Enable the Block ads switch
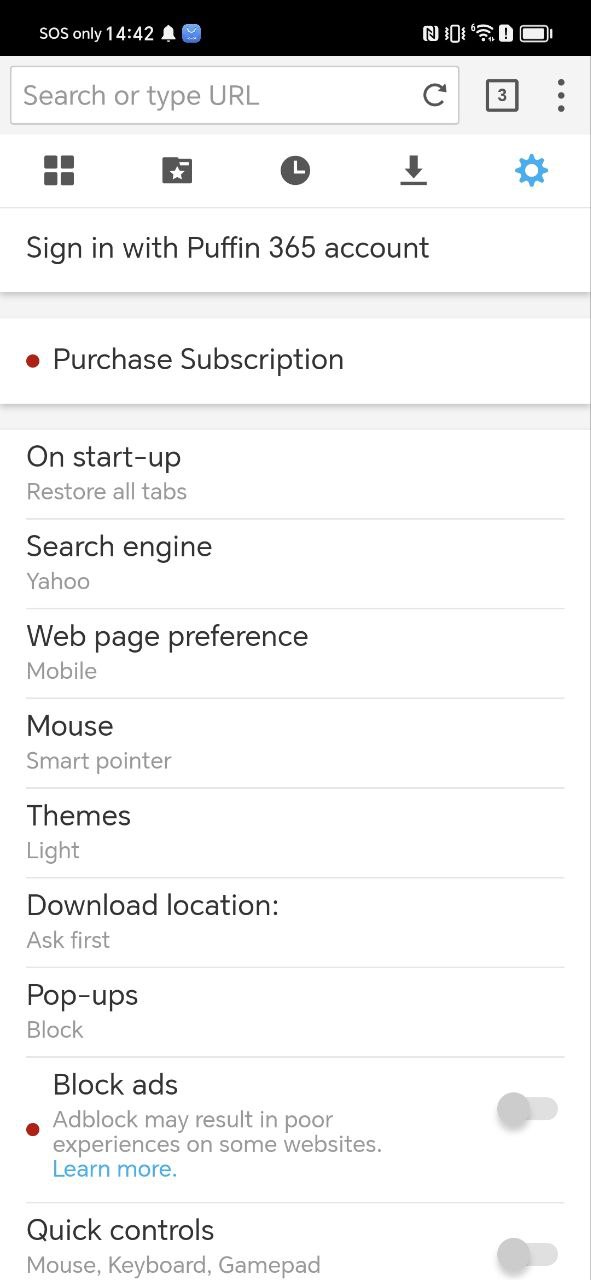591x1280 pixels. point(527,1109)
